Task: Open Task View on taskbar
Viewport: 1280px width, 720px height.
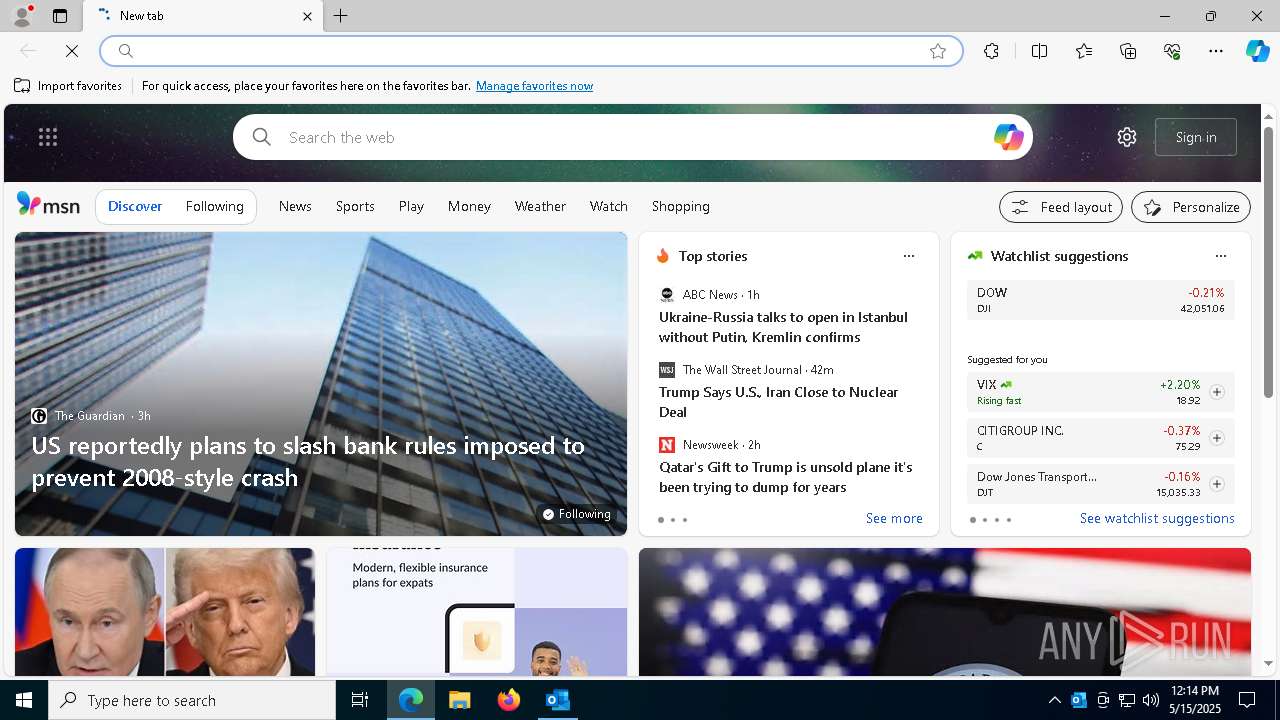Action: (x=360, y=700)
